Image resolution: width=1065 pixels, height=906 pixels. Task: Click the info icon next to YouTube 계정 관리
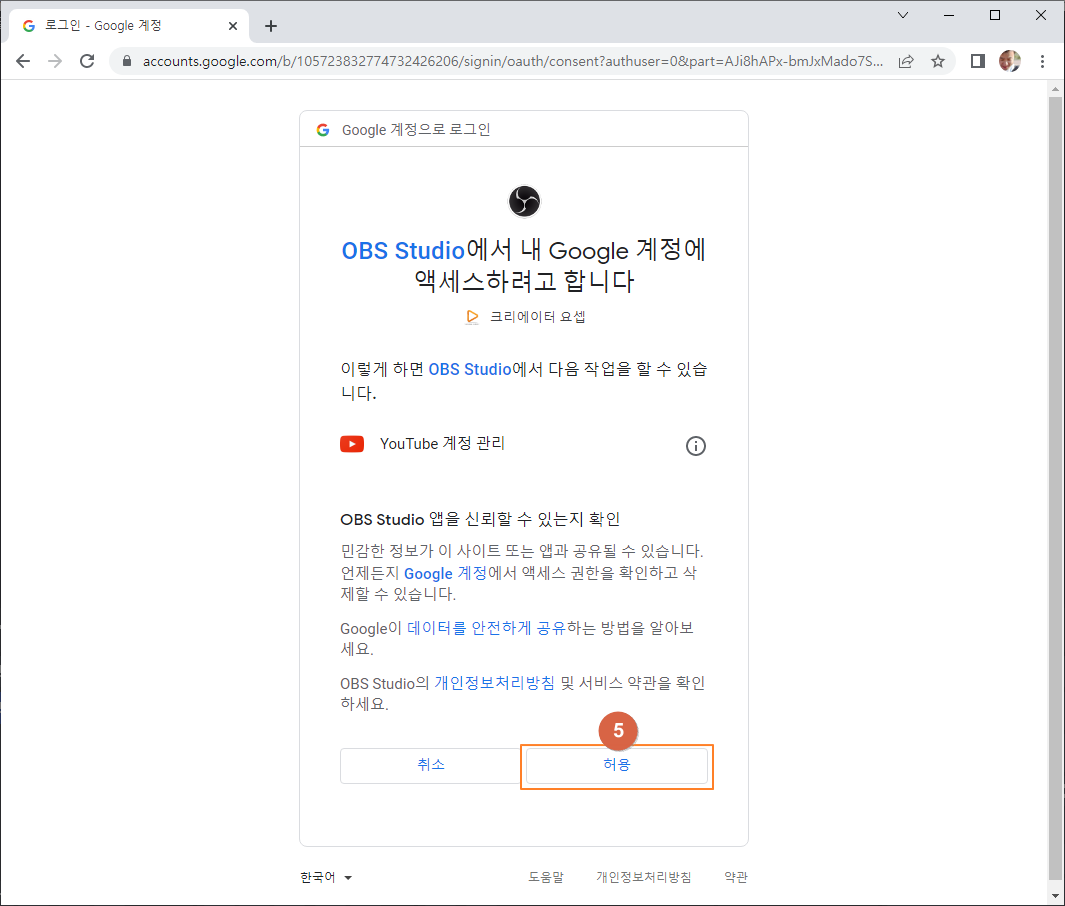[x=696, y=446]
